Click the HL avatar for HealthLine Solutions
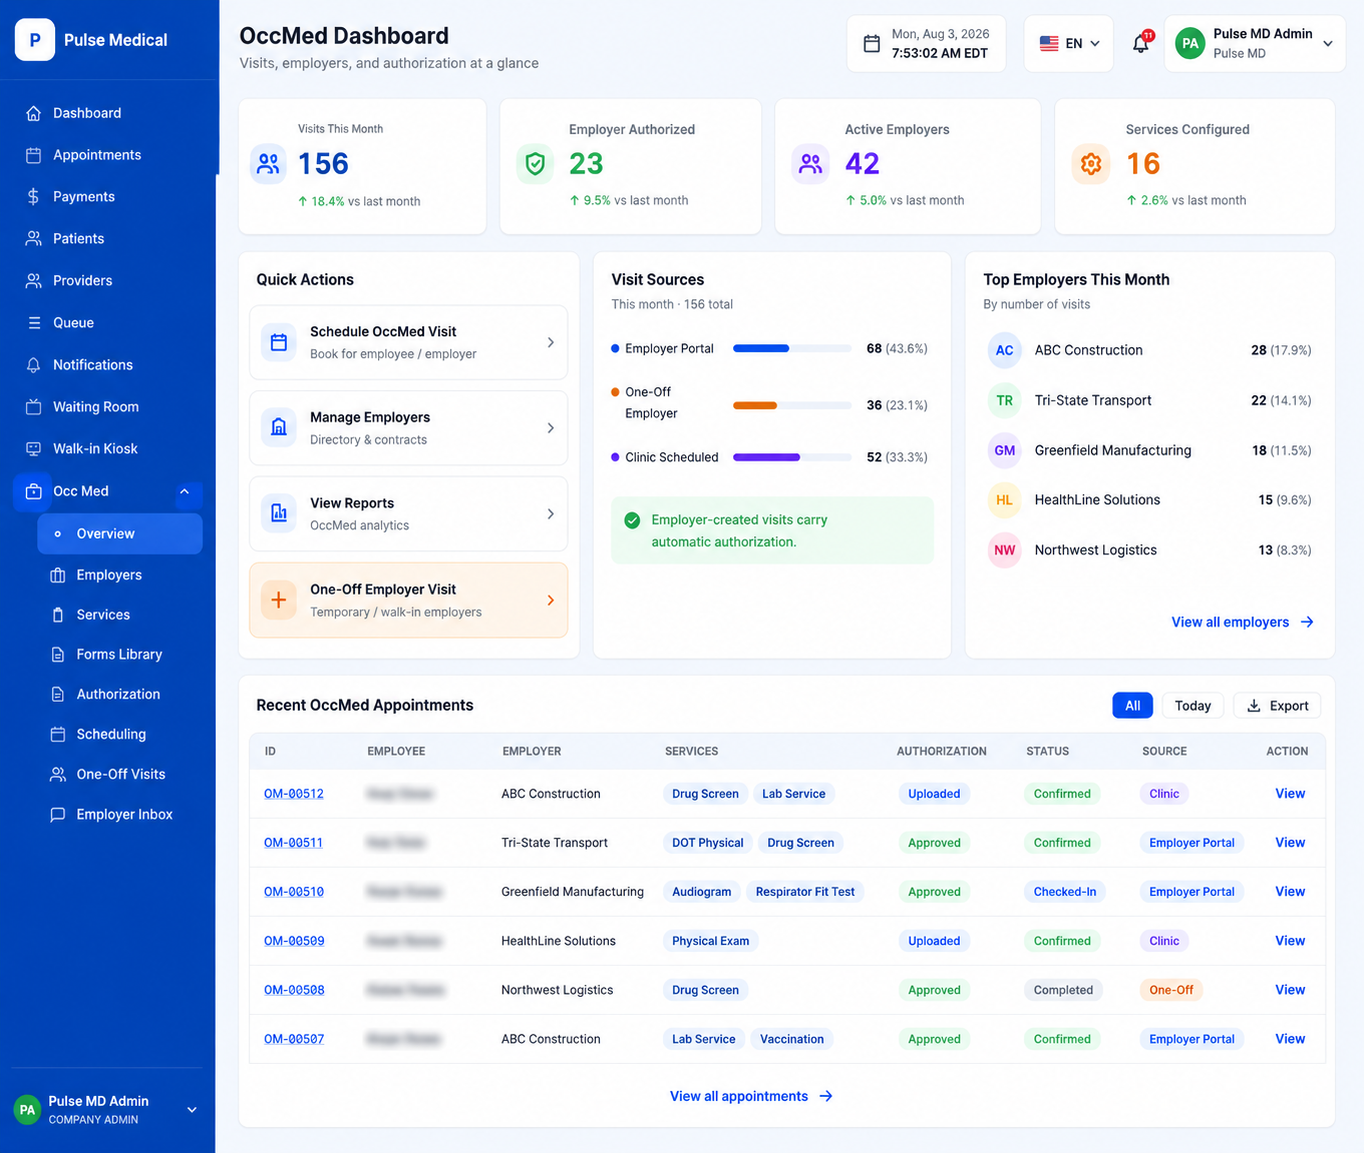Image resolution: width=1364 pixels, height=1153 pixels. tap(1004, 500)
